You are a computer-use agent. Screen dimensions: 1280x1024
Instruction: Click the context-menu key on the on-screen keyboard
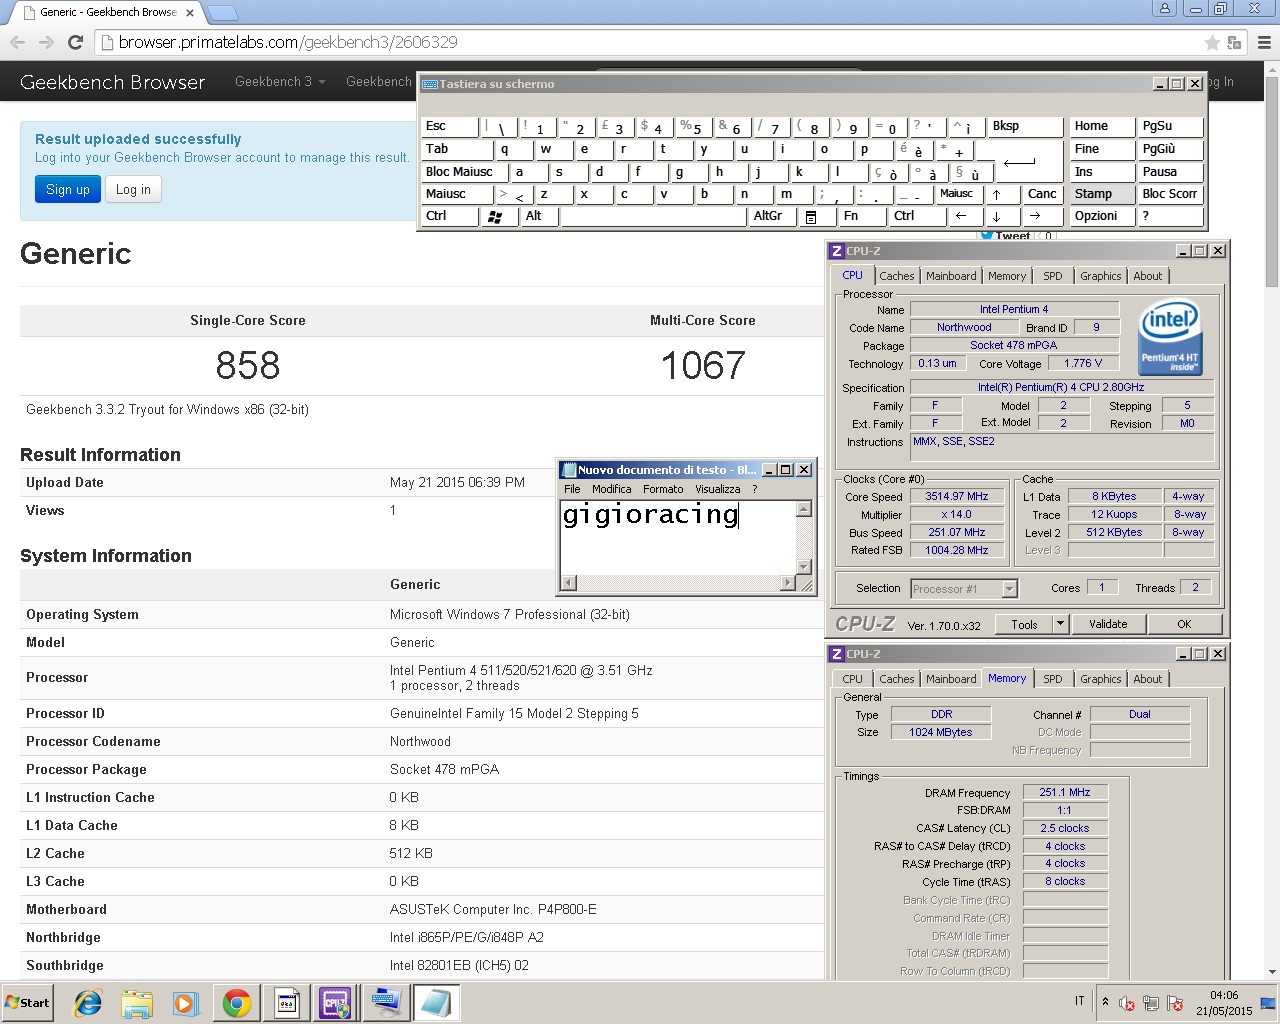[811, 216]
